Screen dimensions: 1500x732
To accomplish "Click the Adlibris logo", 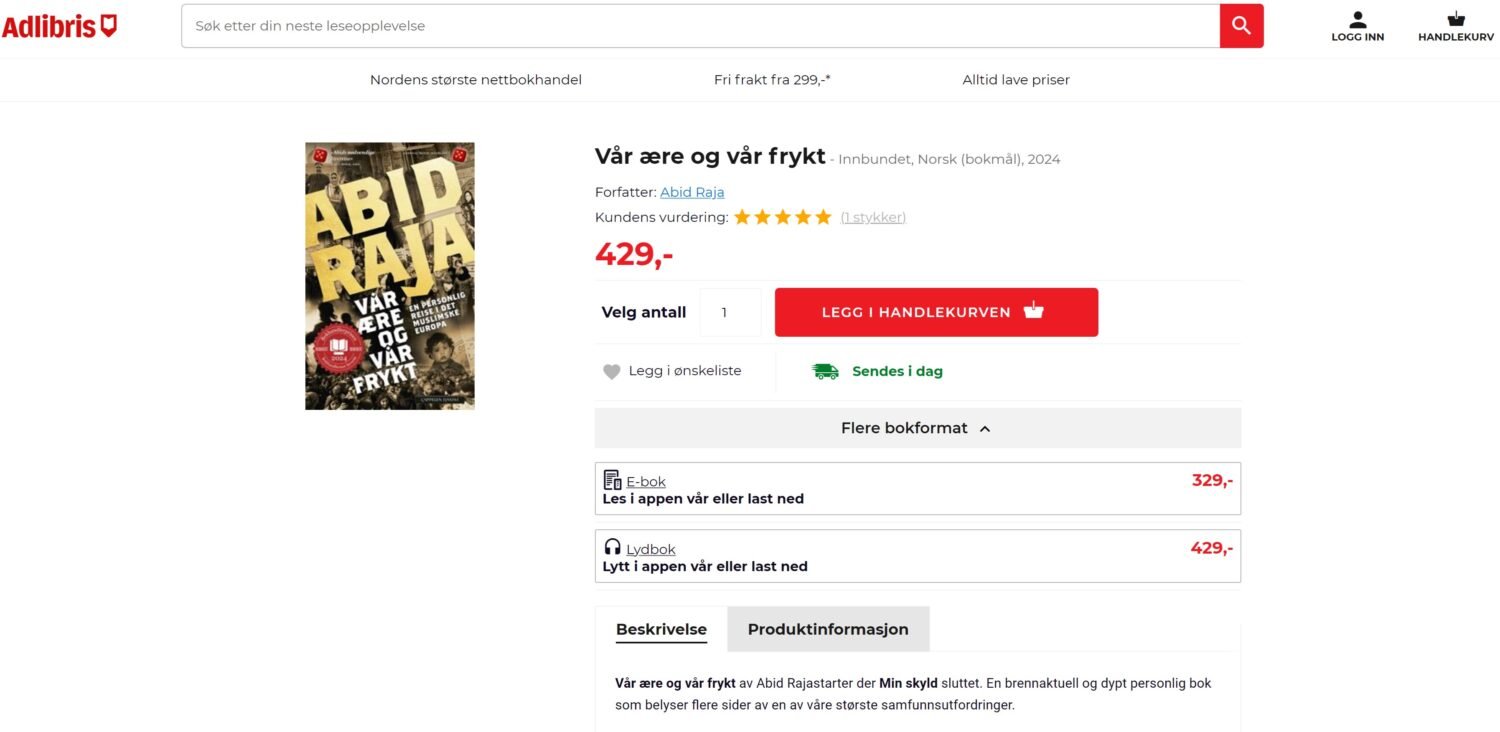I will 60,26.
